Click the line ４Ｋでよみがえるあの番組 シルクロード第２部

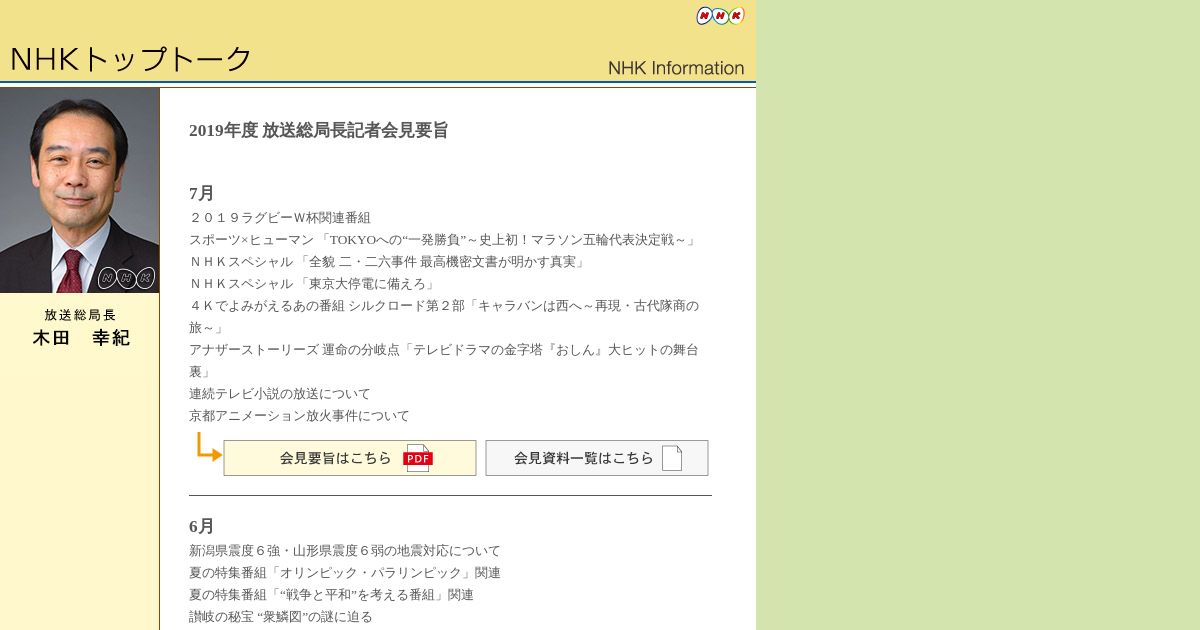[x=444, y=316]
